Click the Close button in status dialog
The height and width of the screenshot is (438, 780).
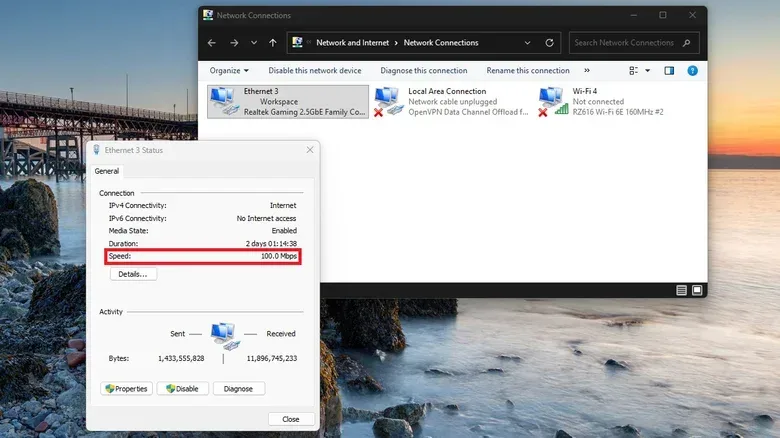coord(291,419)
